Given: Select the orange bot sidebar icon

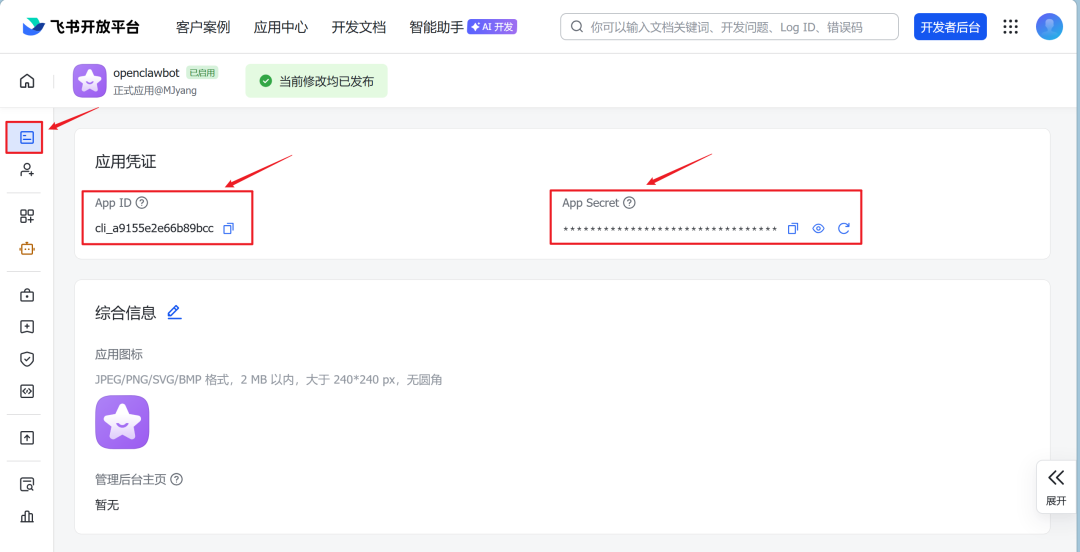Looking at the screenshot, I should (27, 249).
